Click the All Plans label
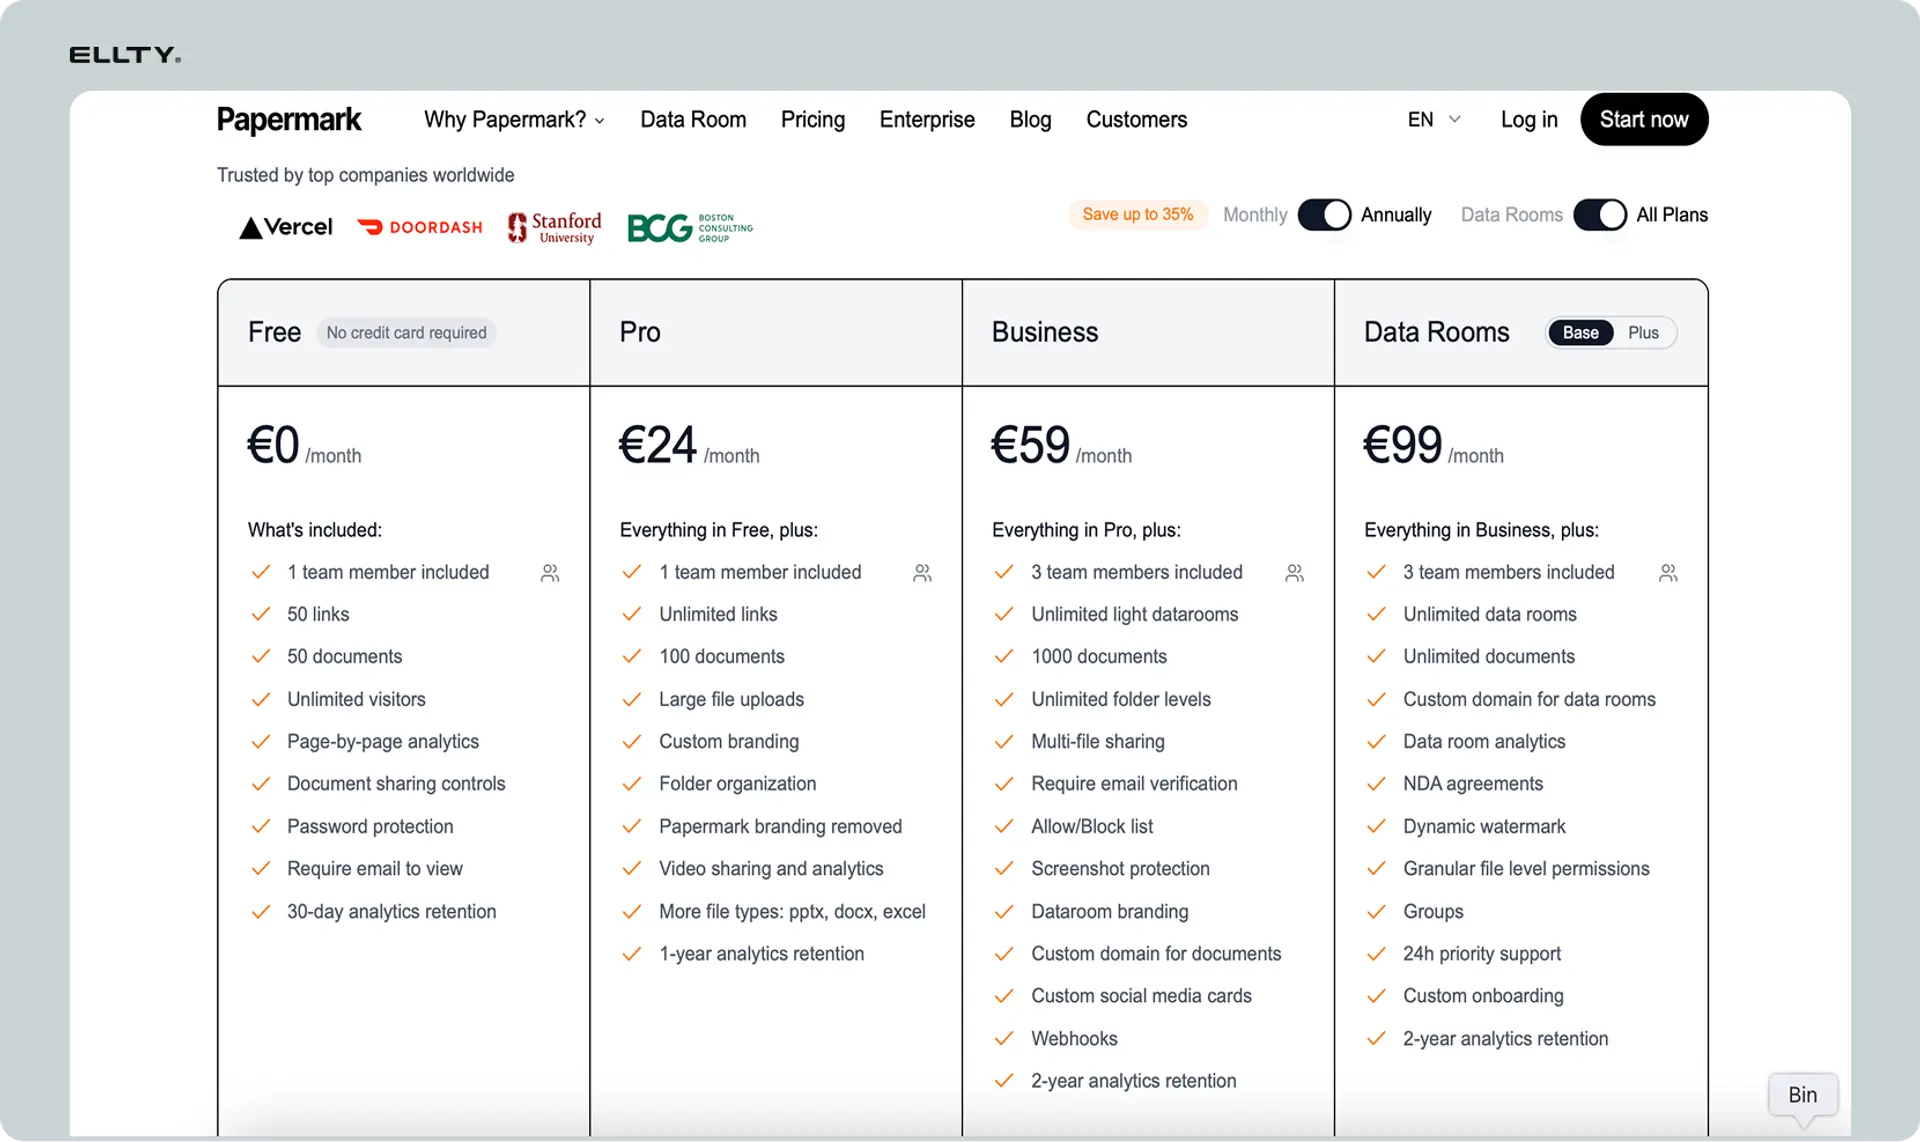Image resolution: width=1920 pixels, height=1142 pixels. [x=1672, y=215]
